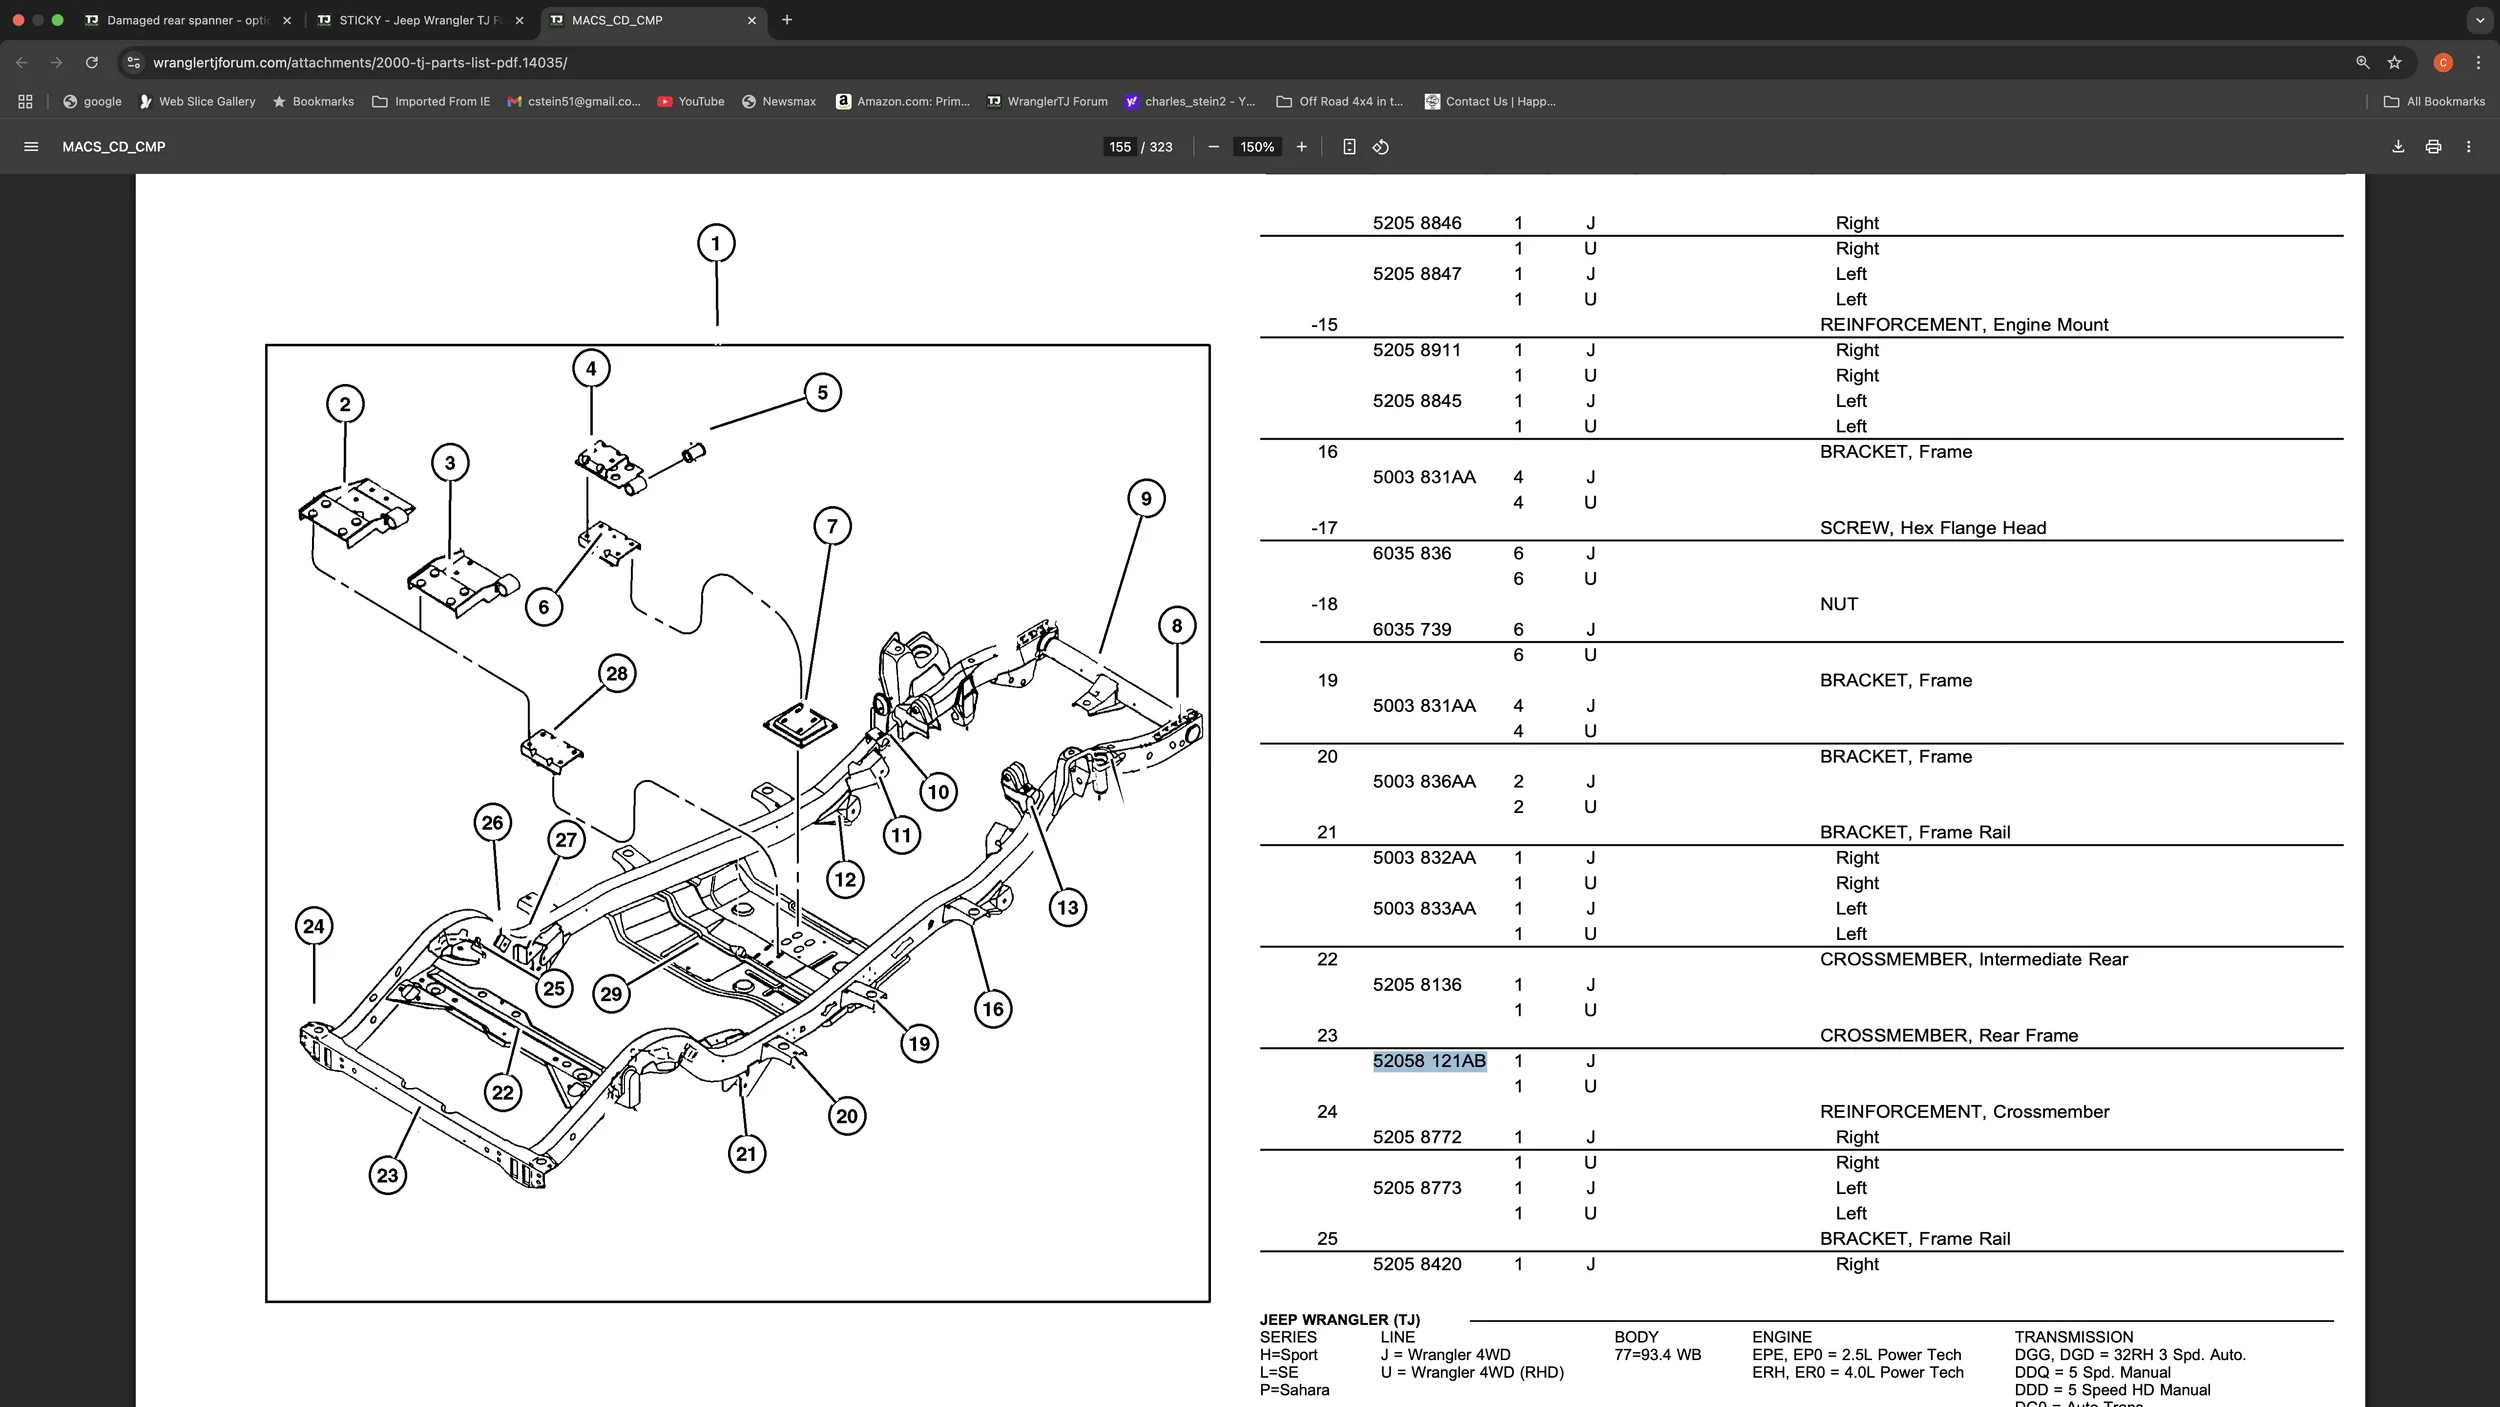The height and width of the screenshot is (1407, 2500).
Task: Click the browser forward arrow
Action: (57, 62)
